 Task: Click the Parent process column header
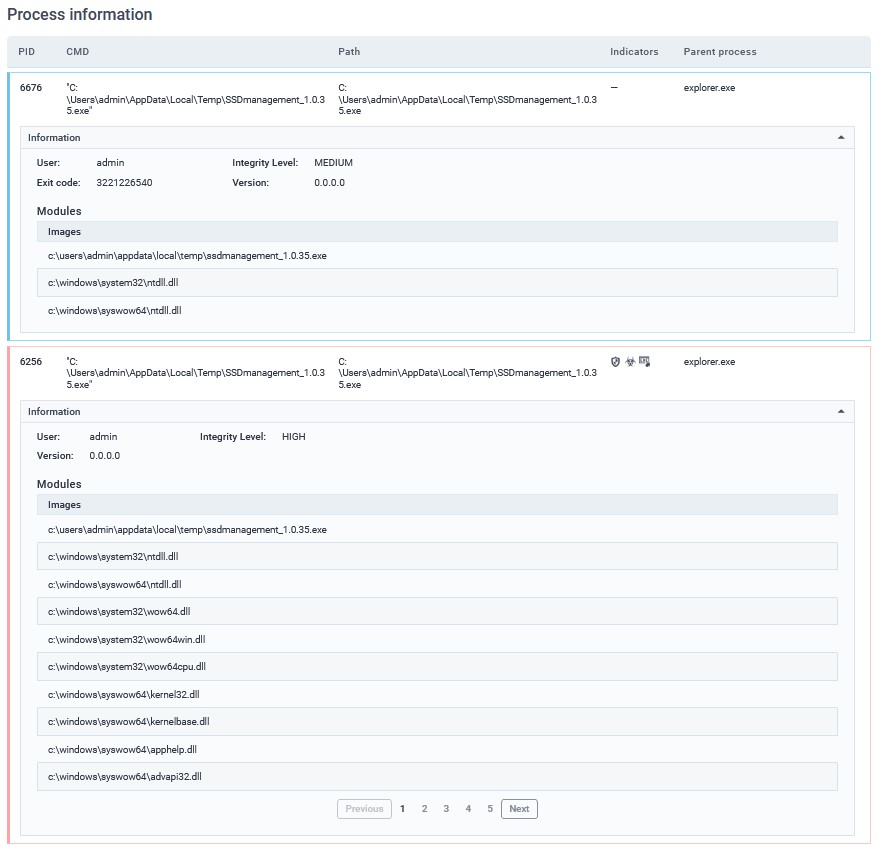[720, 52]
